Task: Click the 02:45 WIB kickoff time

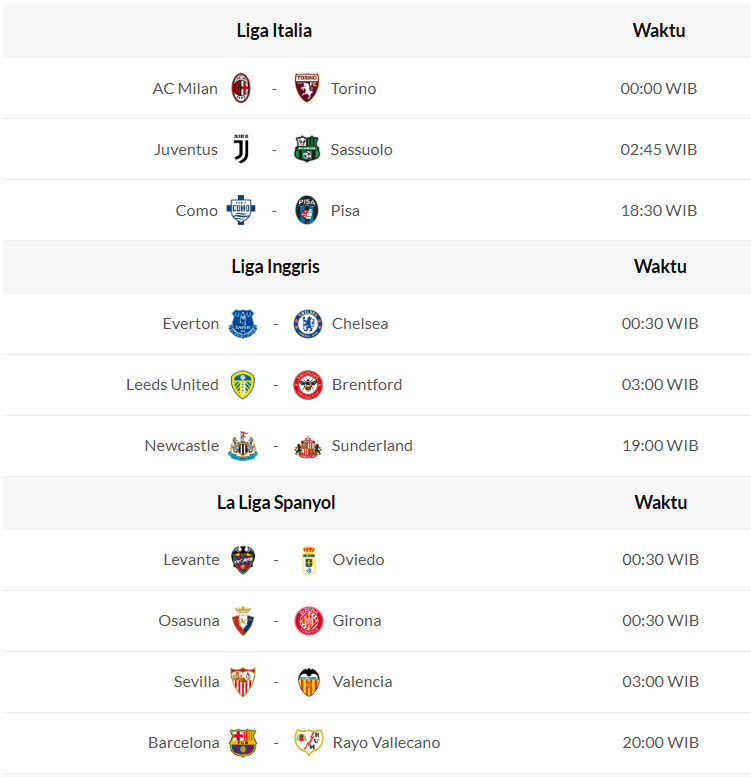Action: (x=658, y=149)
